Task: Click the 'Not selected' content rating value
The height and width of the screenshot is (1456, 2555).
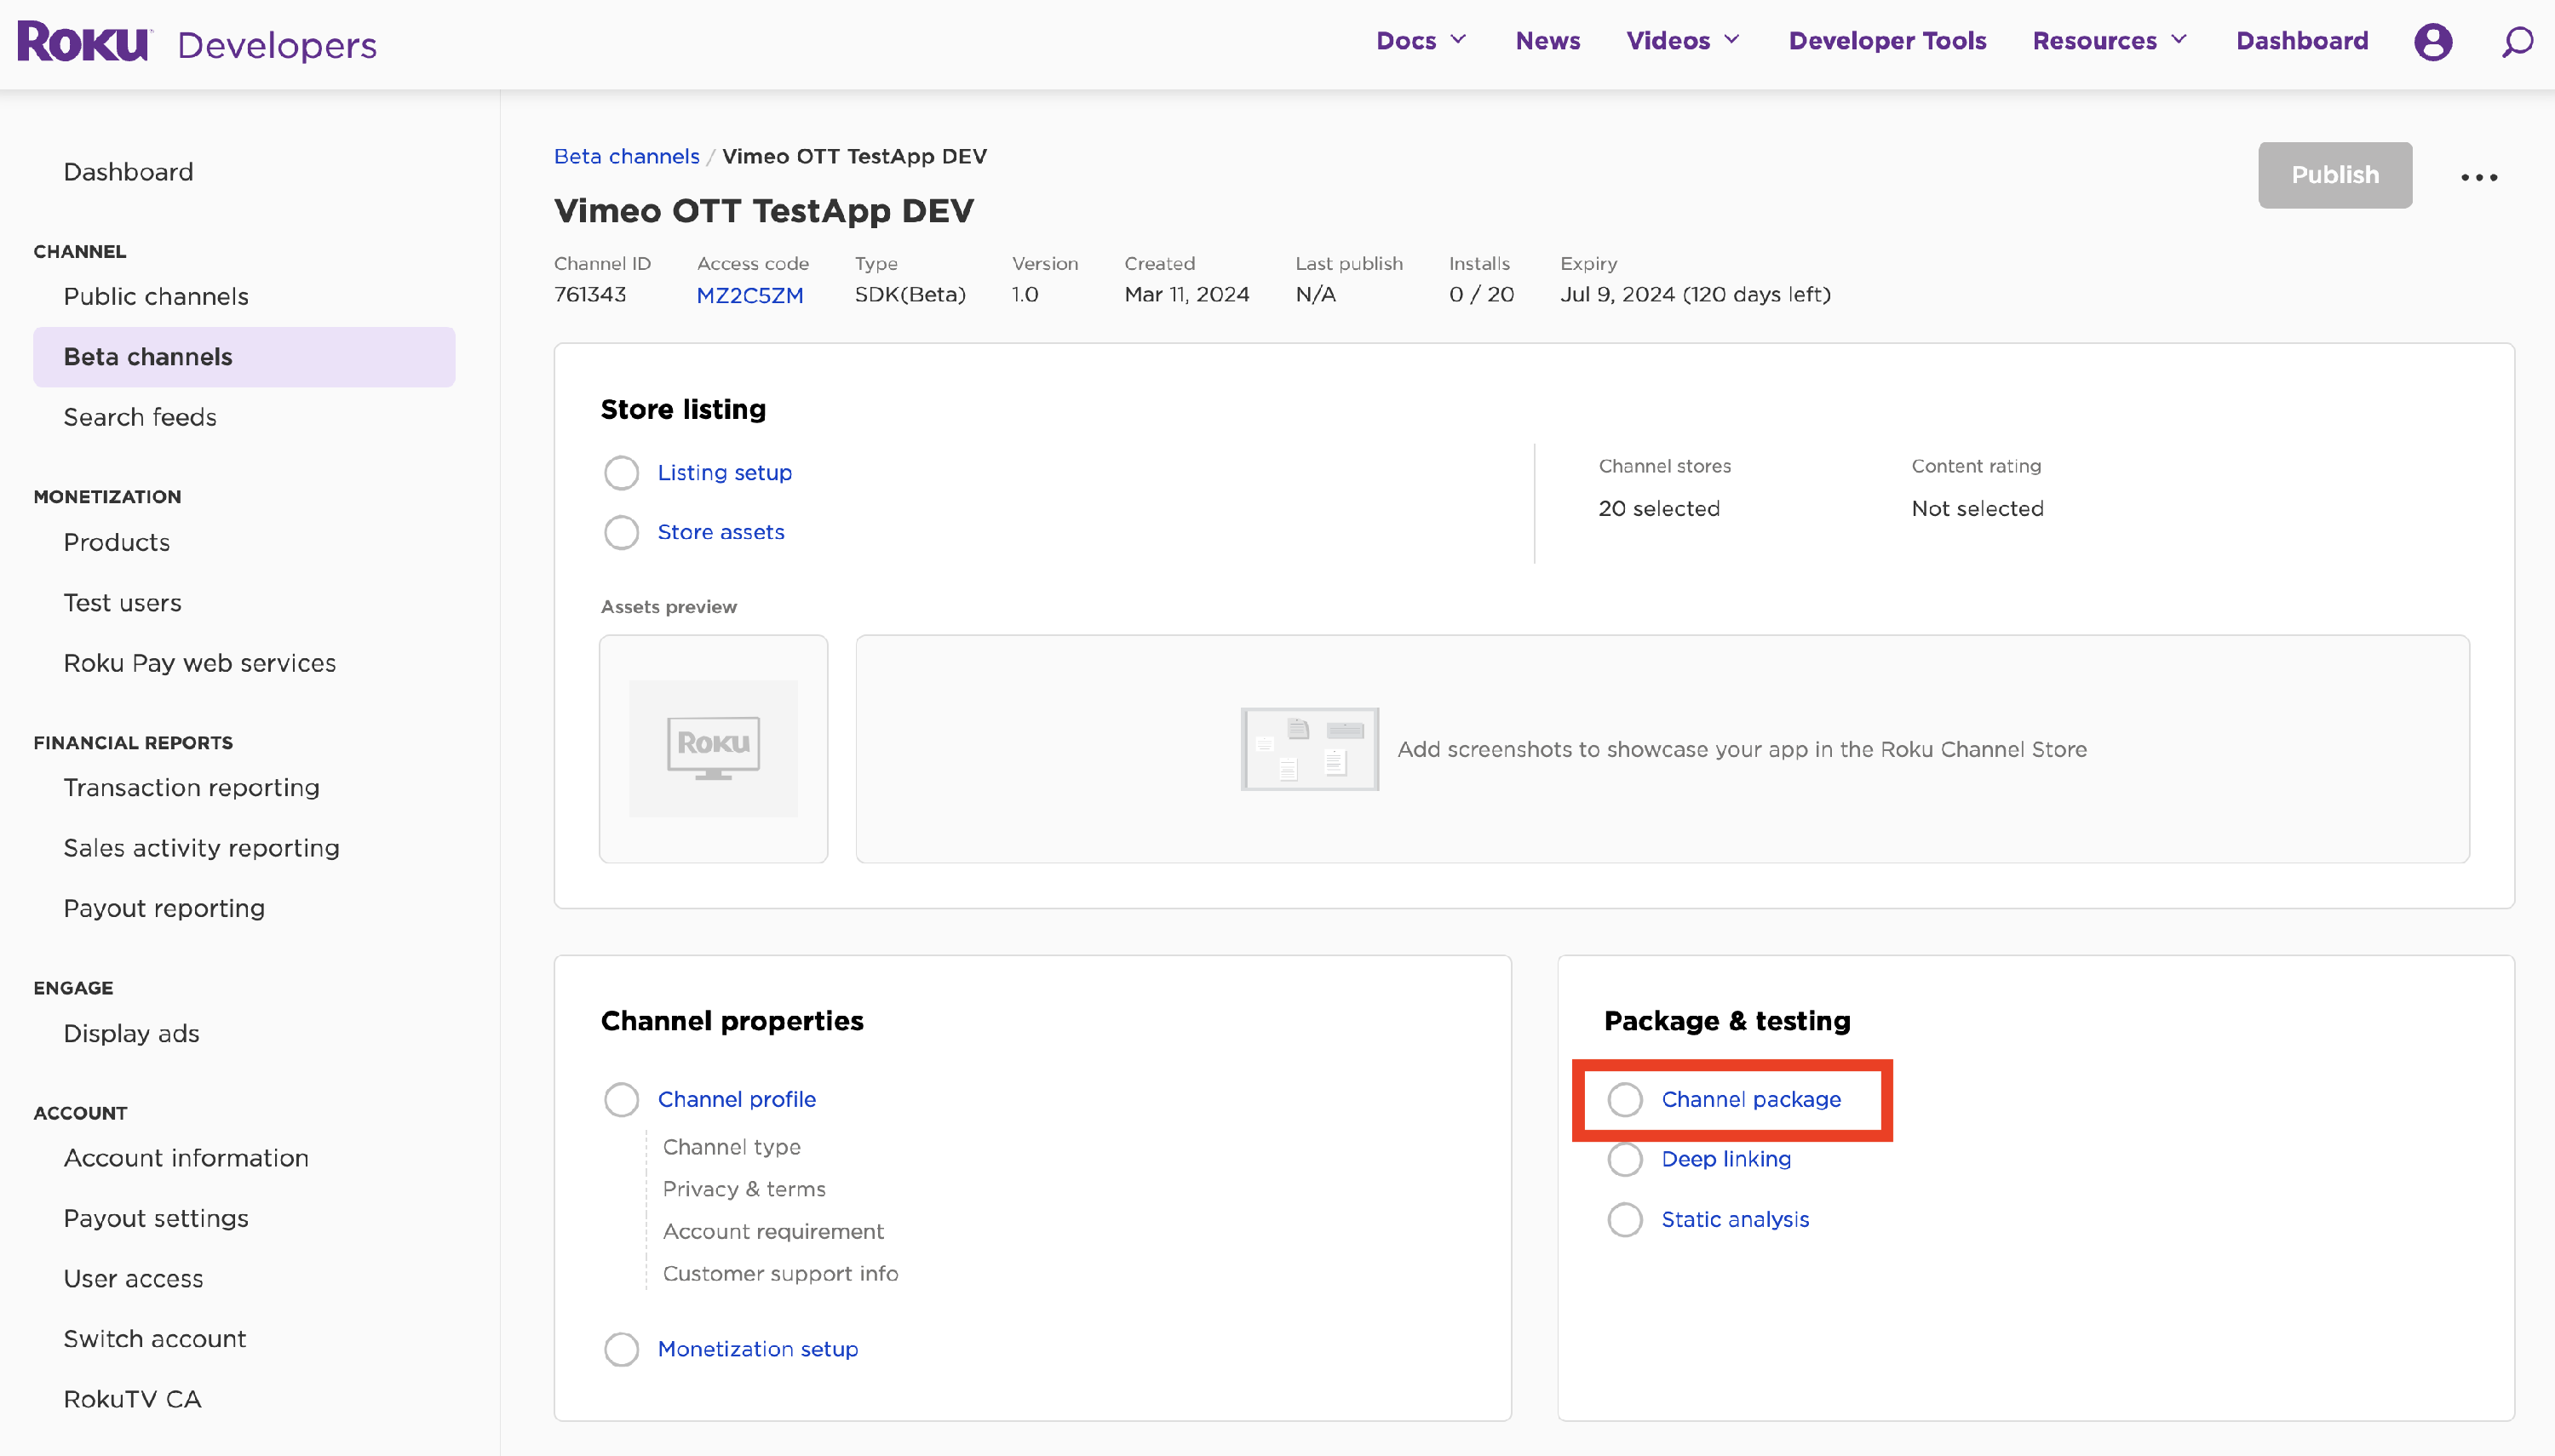Action: [x=1977, y=508]
